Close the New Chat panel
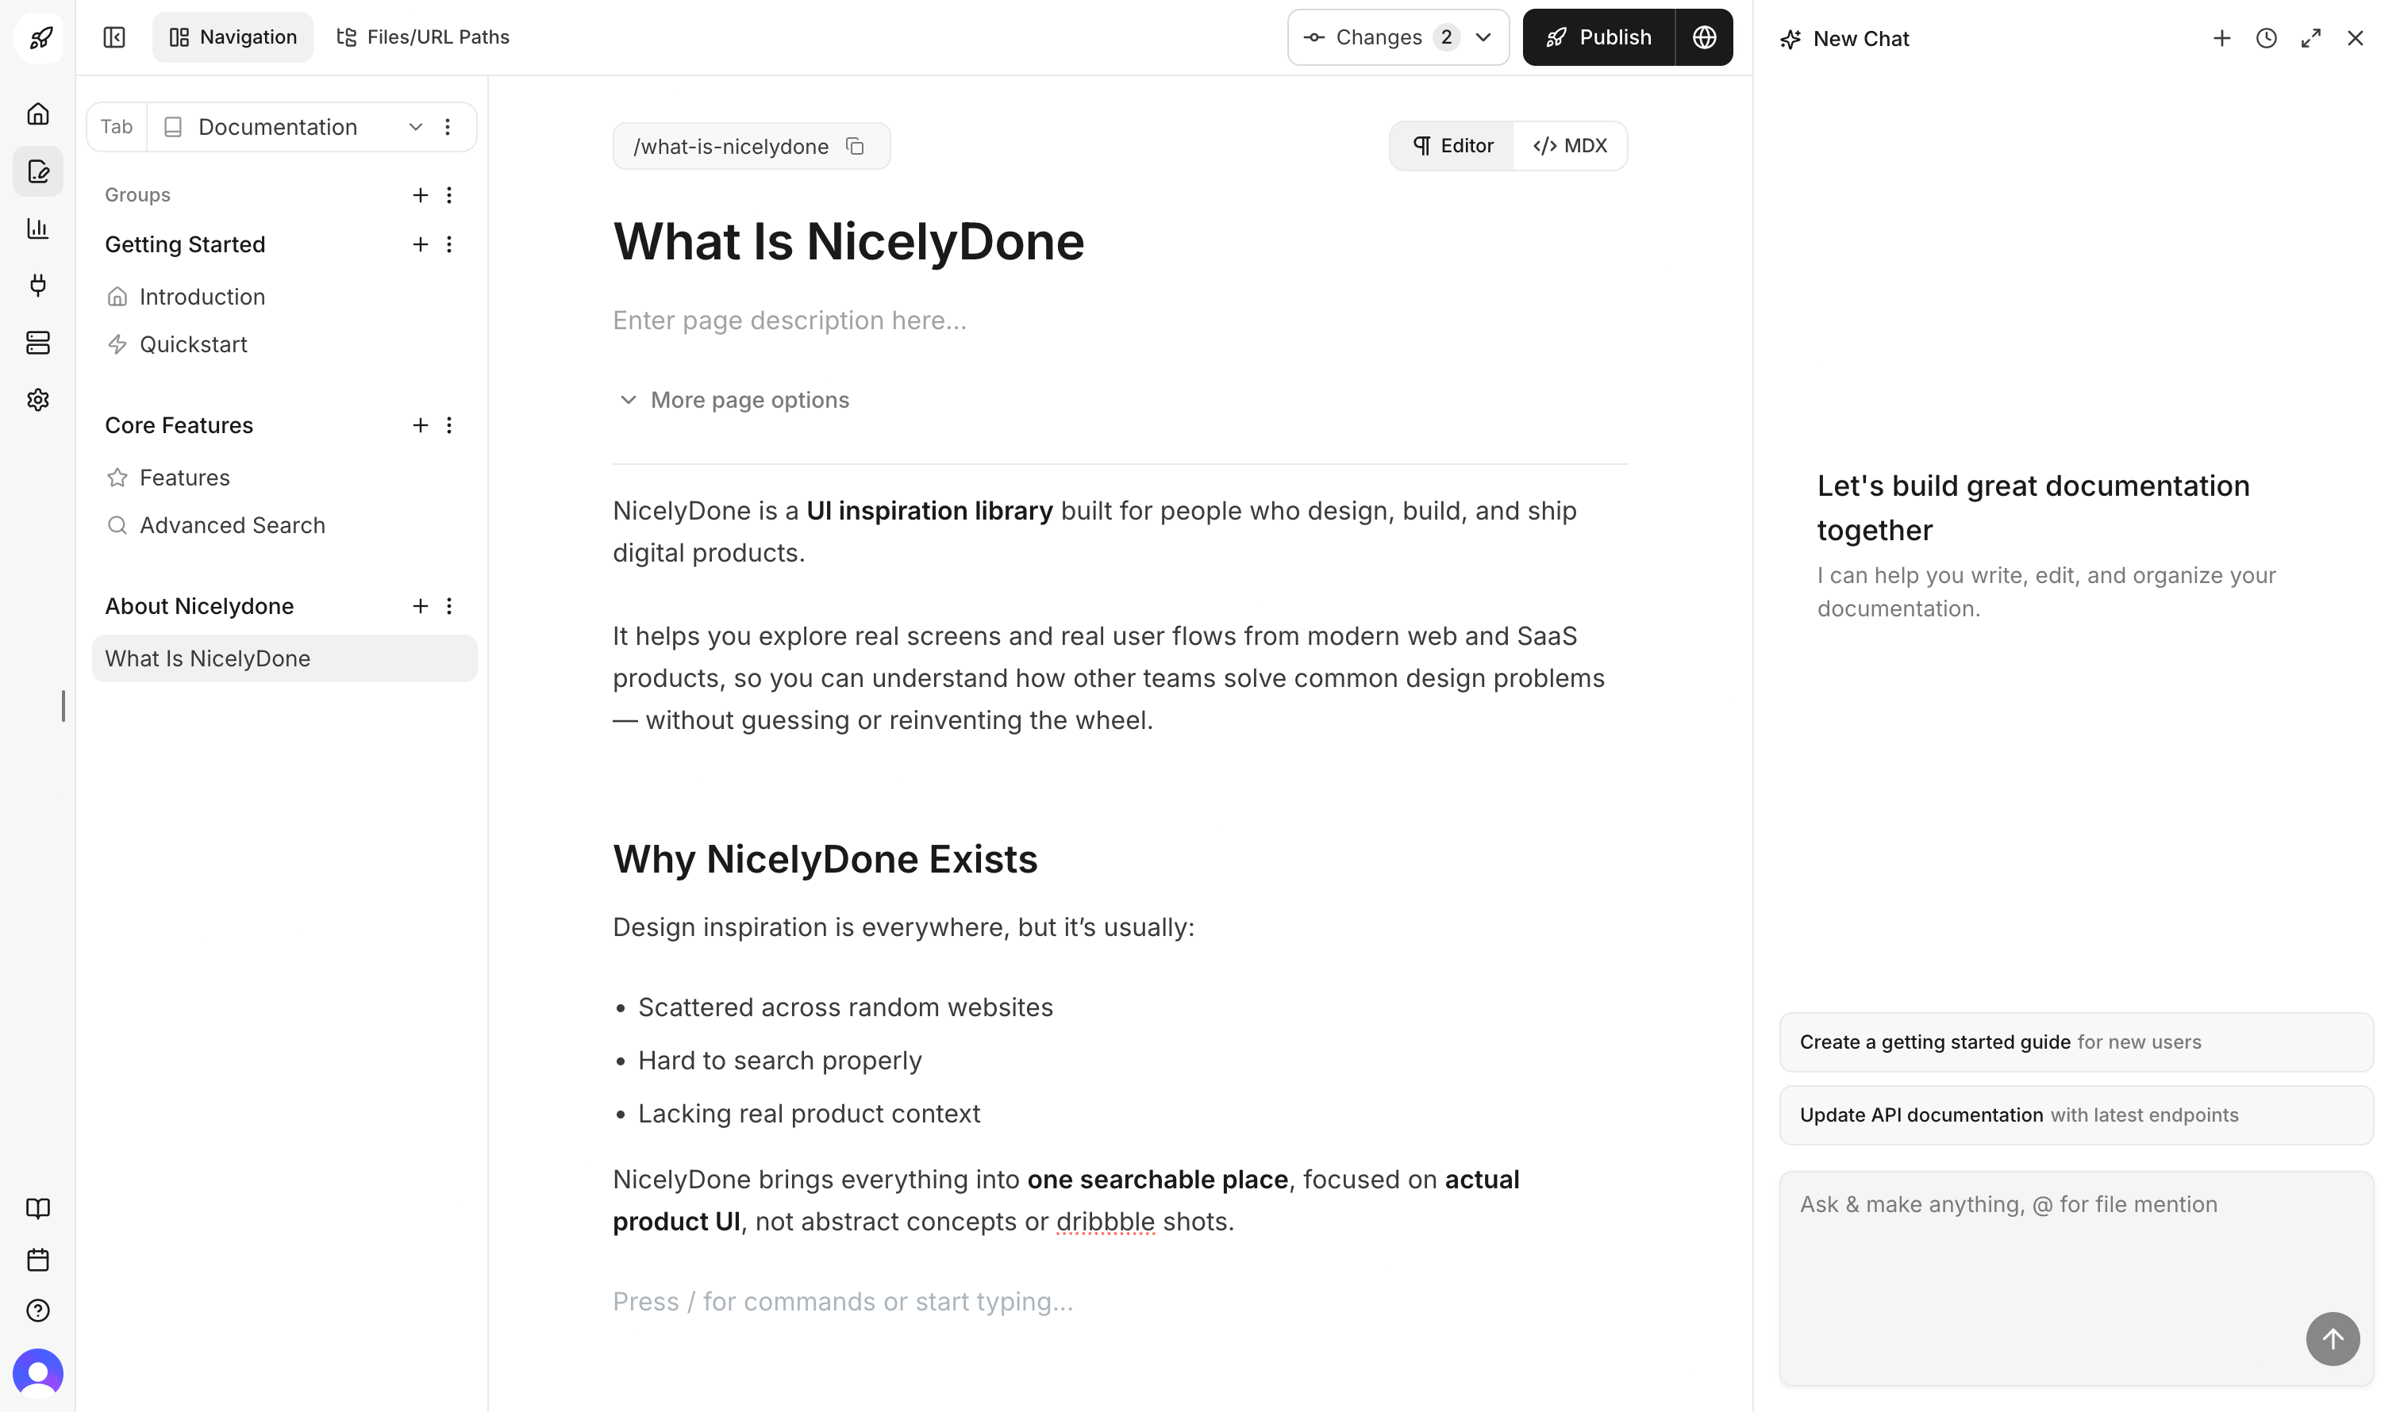 [2355, 38]
